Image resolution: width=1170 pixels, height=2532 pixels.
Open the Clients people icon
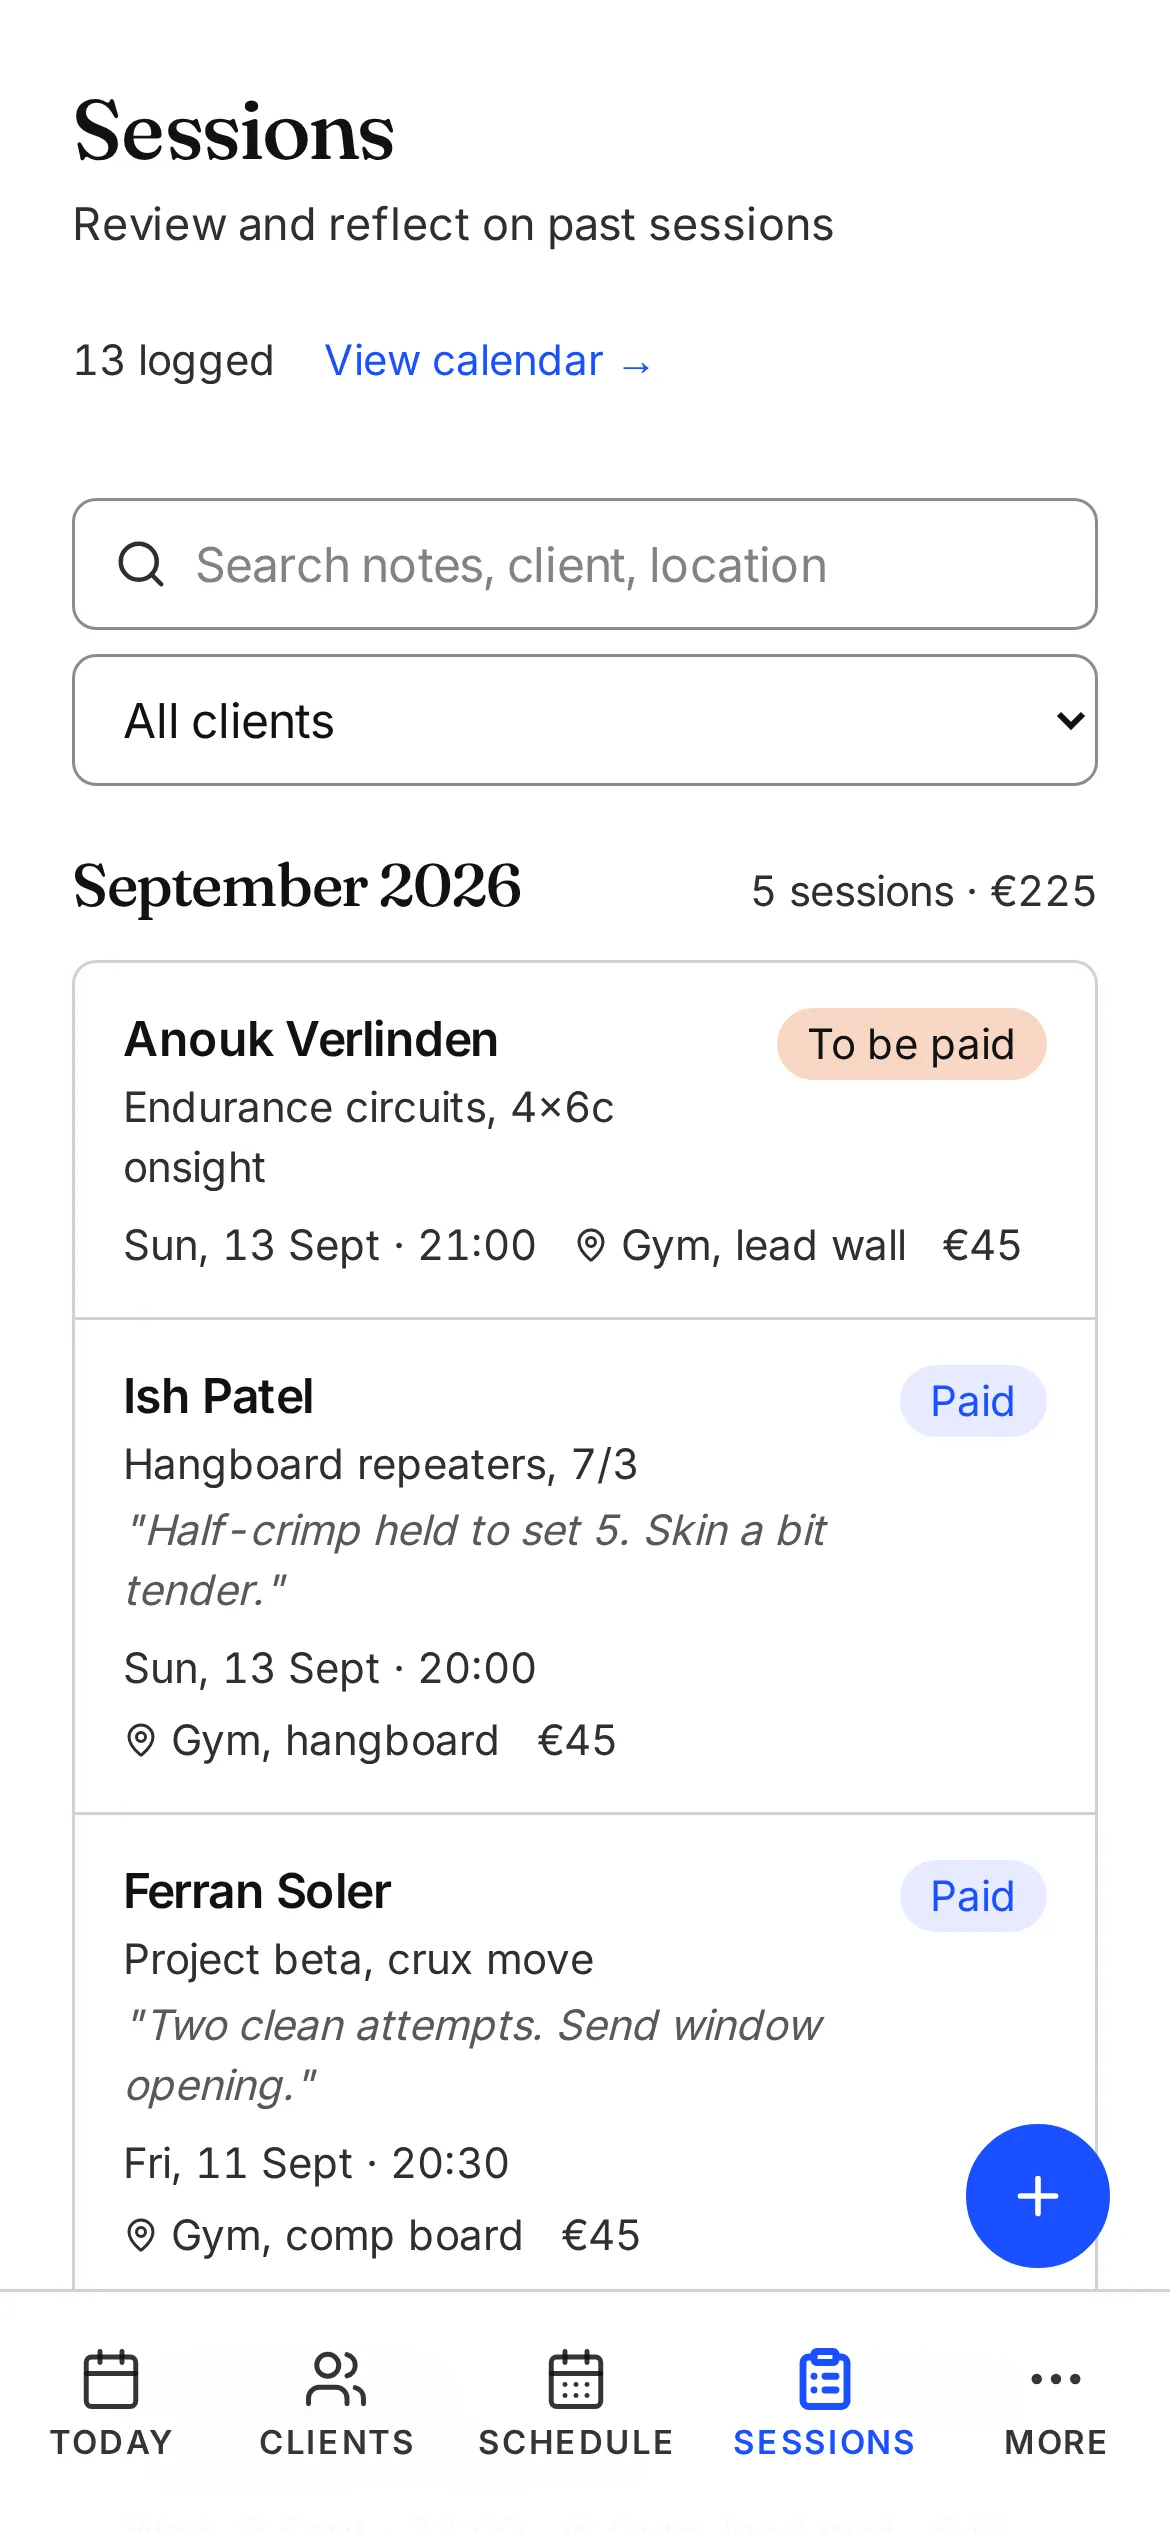pos(336,2379)
